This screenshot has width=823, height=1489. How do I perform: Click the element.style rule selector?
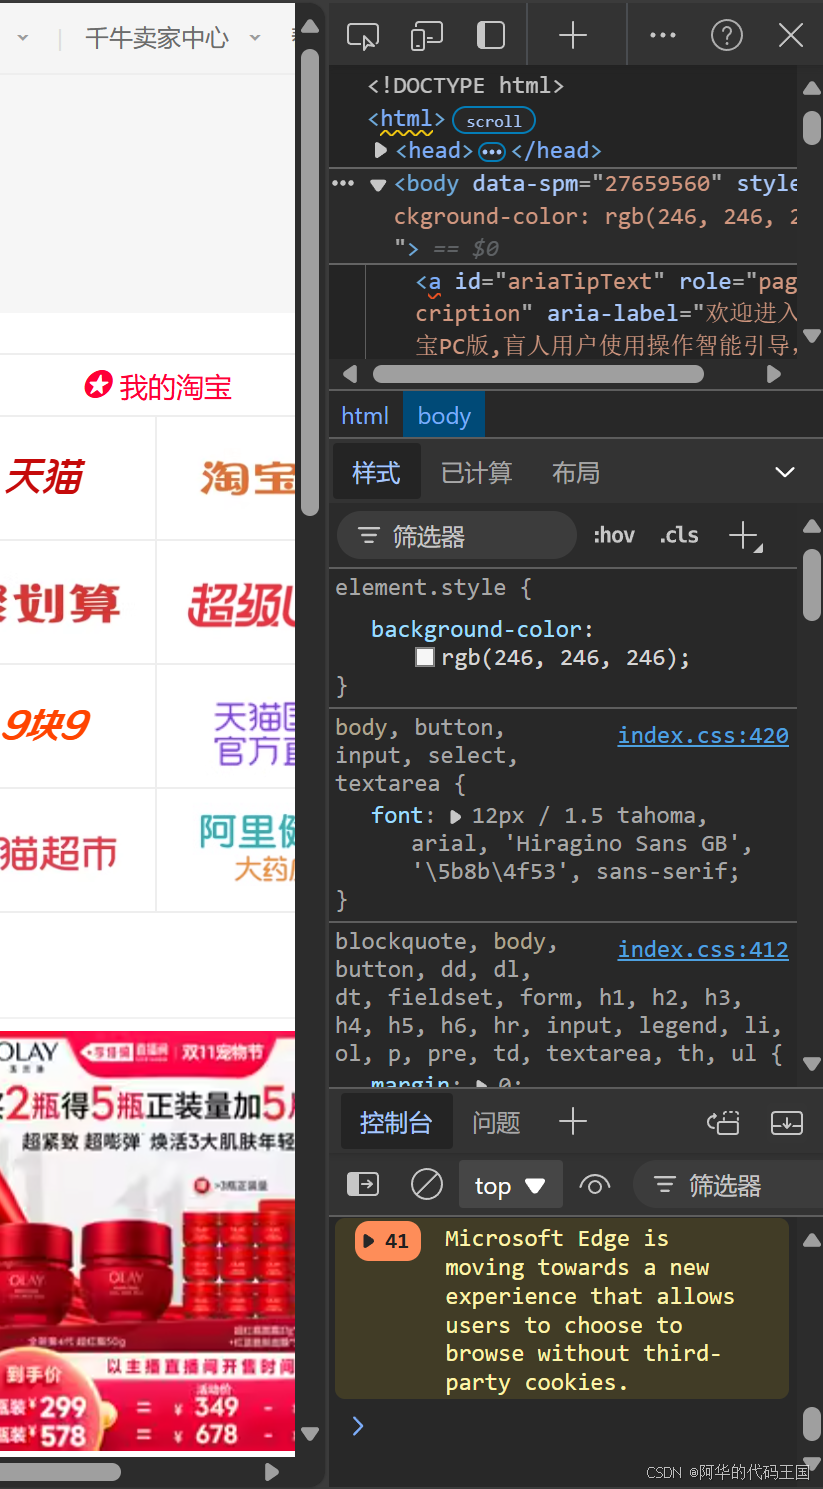tap(421, 587)
